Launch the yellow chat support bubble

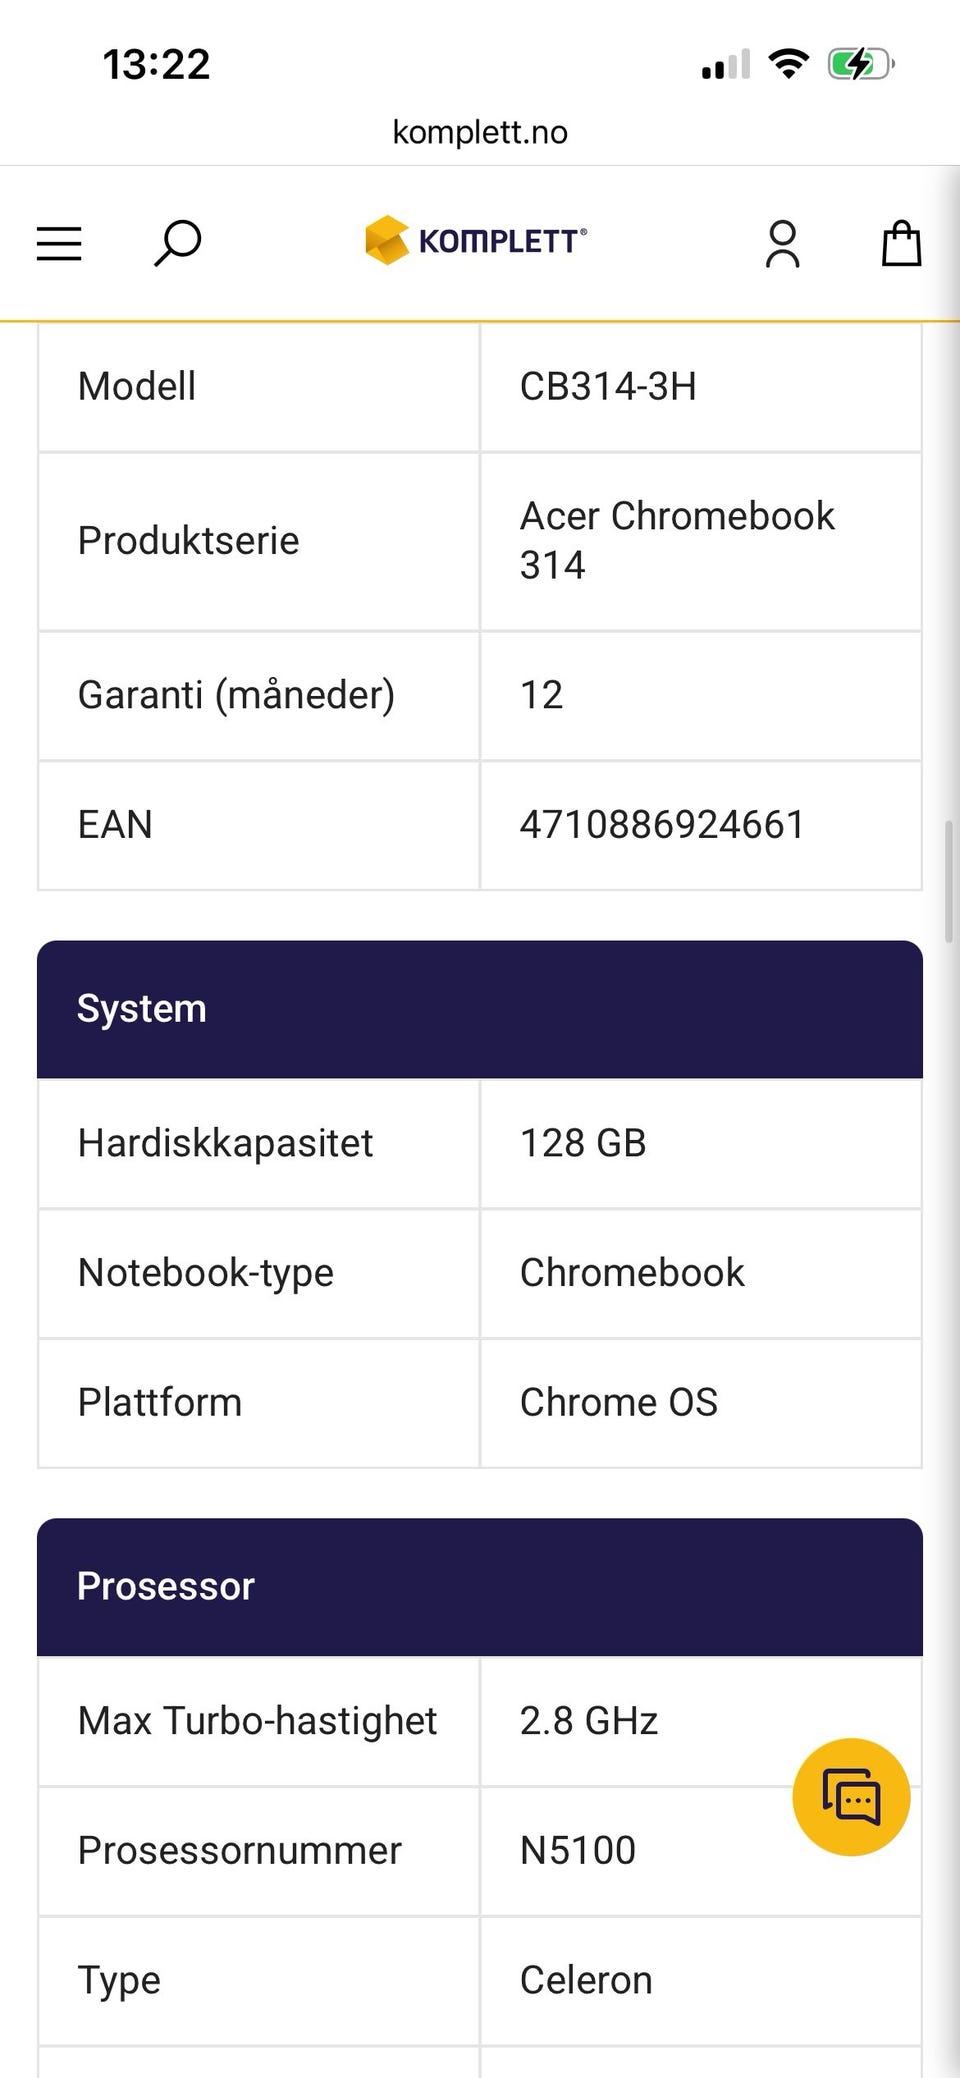pos(851,1797)
